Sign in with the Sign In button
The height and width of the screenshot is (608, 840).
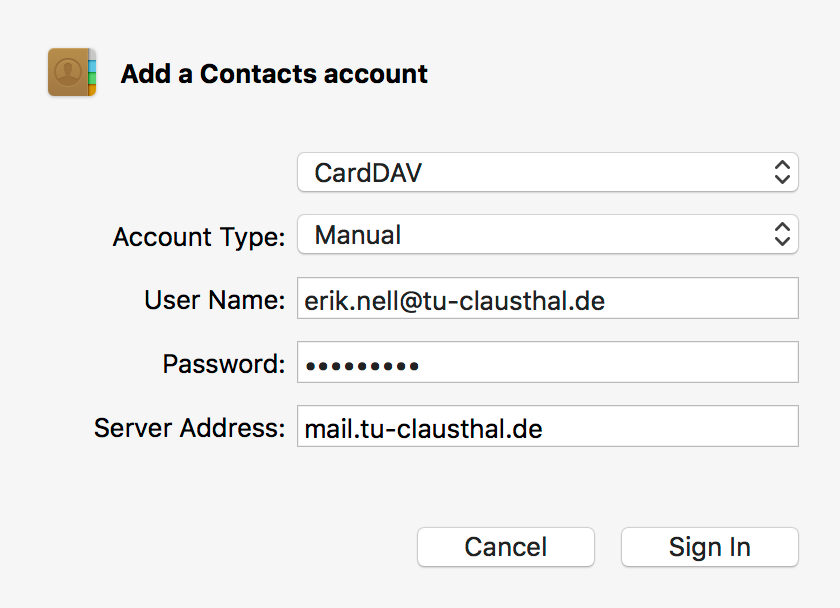tap(710, 547)
